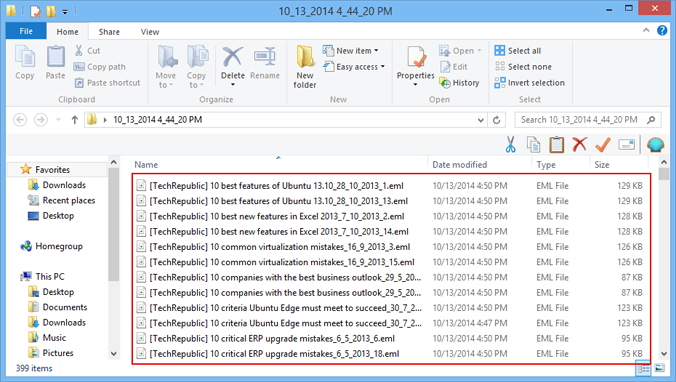The image size is (676, 382).
Task: Click the scissors cut icon in toolbar
Action: coord(510,144)
